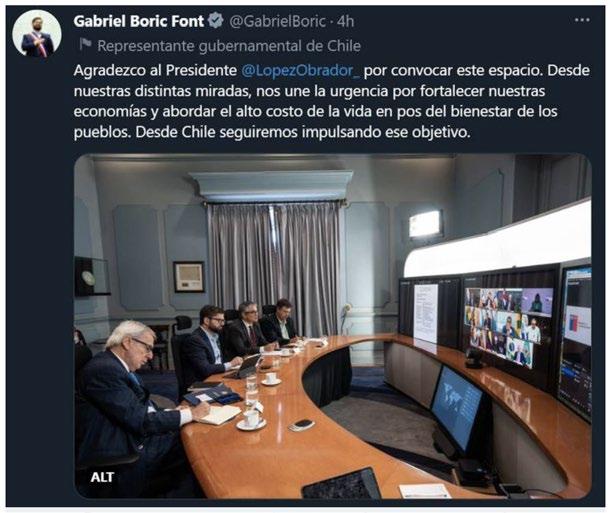Click the framed picture on the wall
Image resolution: width=612 pixels, height=513 pixels.
tap(189, 276)
